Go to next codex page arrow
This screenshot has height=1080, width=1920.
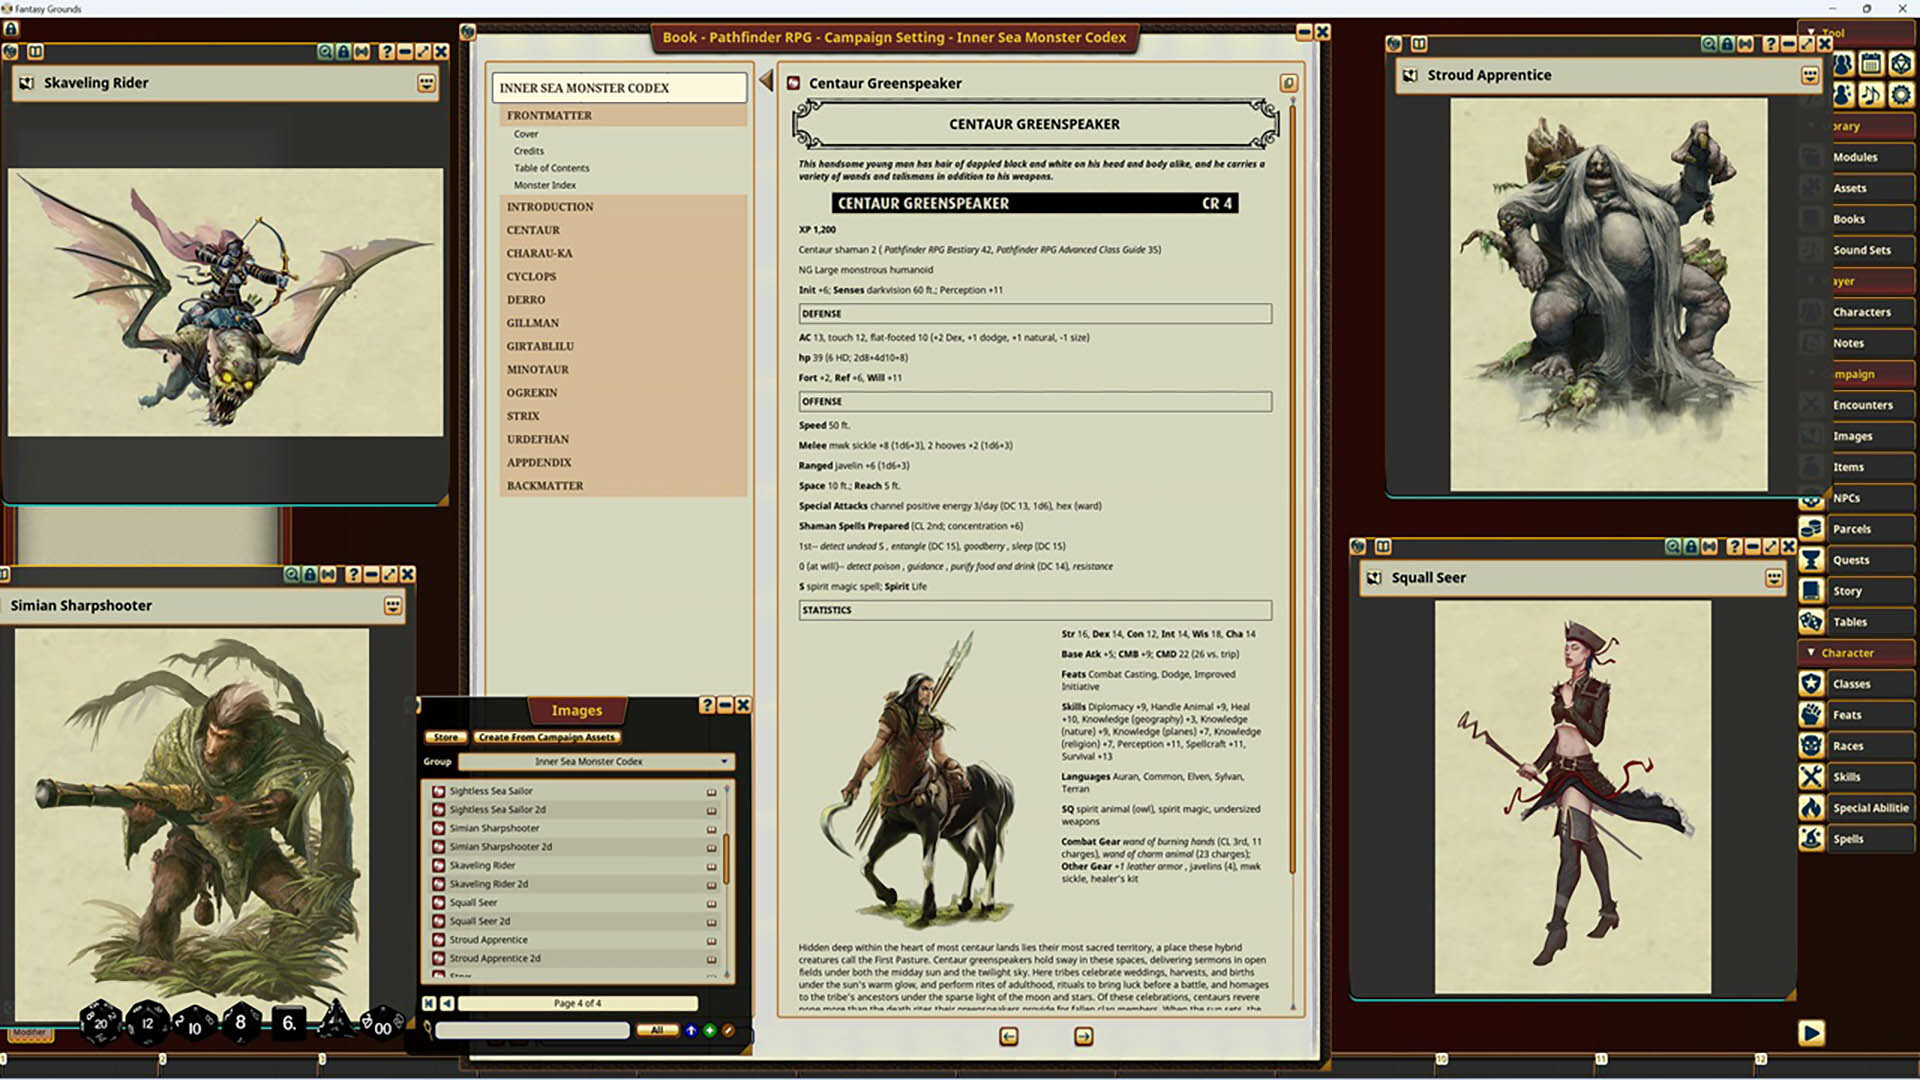1083,1037
